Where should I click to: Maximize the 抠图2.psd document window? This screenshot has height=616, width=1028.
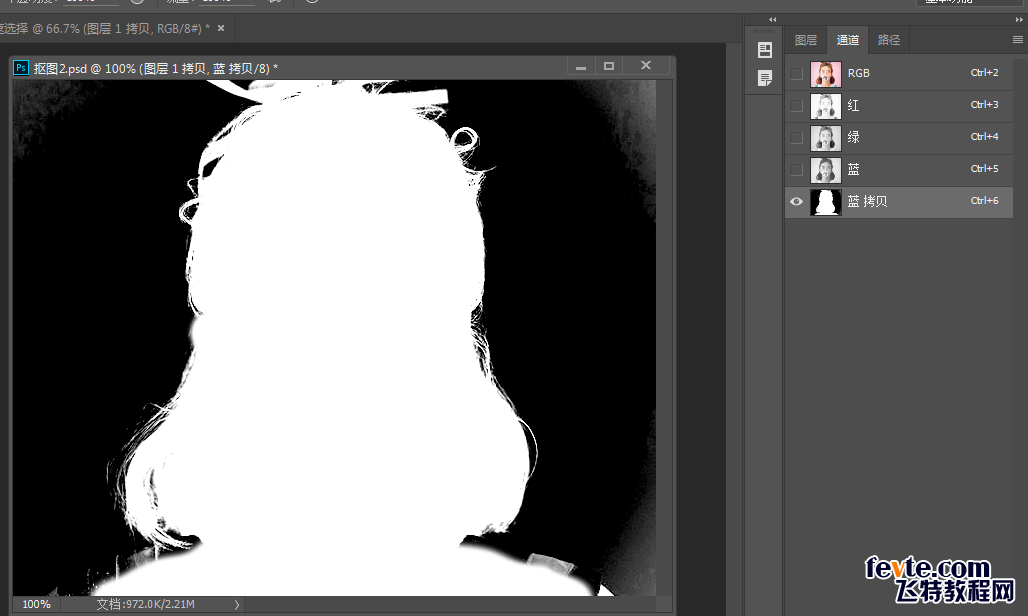coord(609,66)
